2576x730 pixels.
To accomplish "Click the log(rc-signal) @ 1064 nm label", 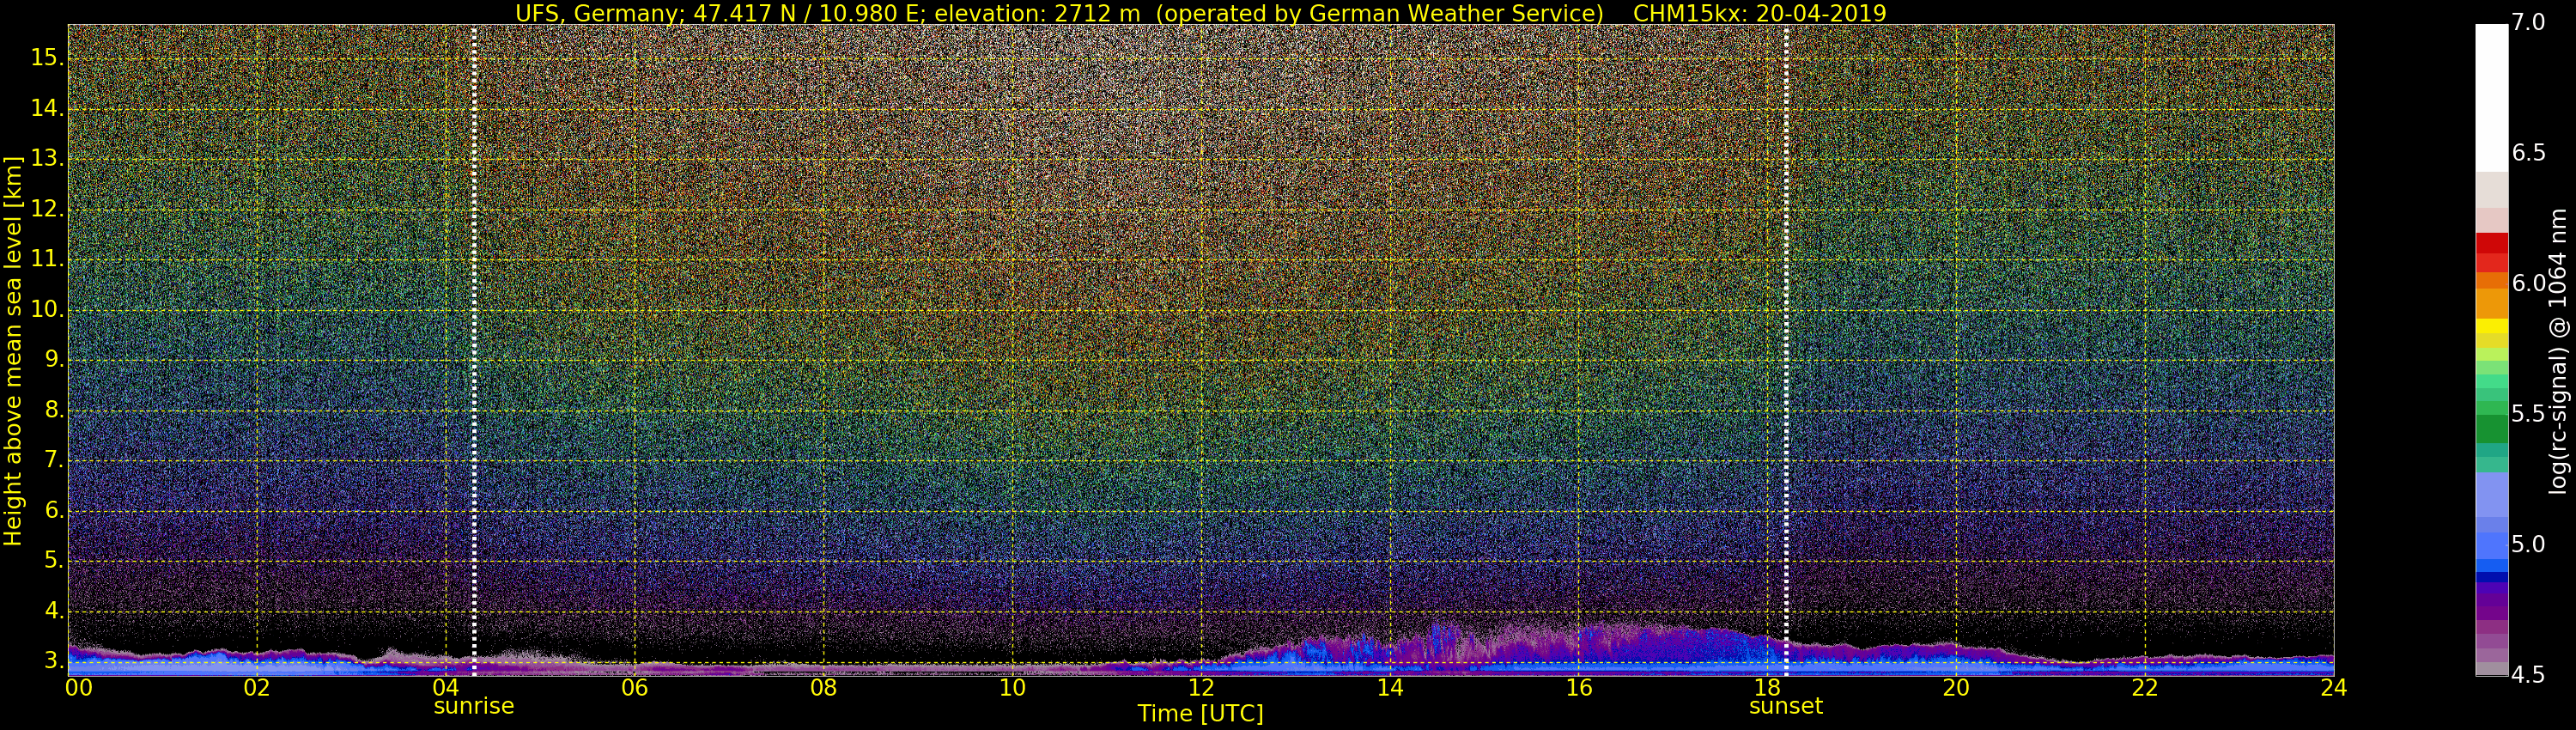I will 2557,351.
